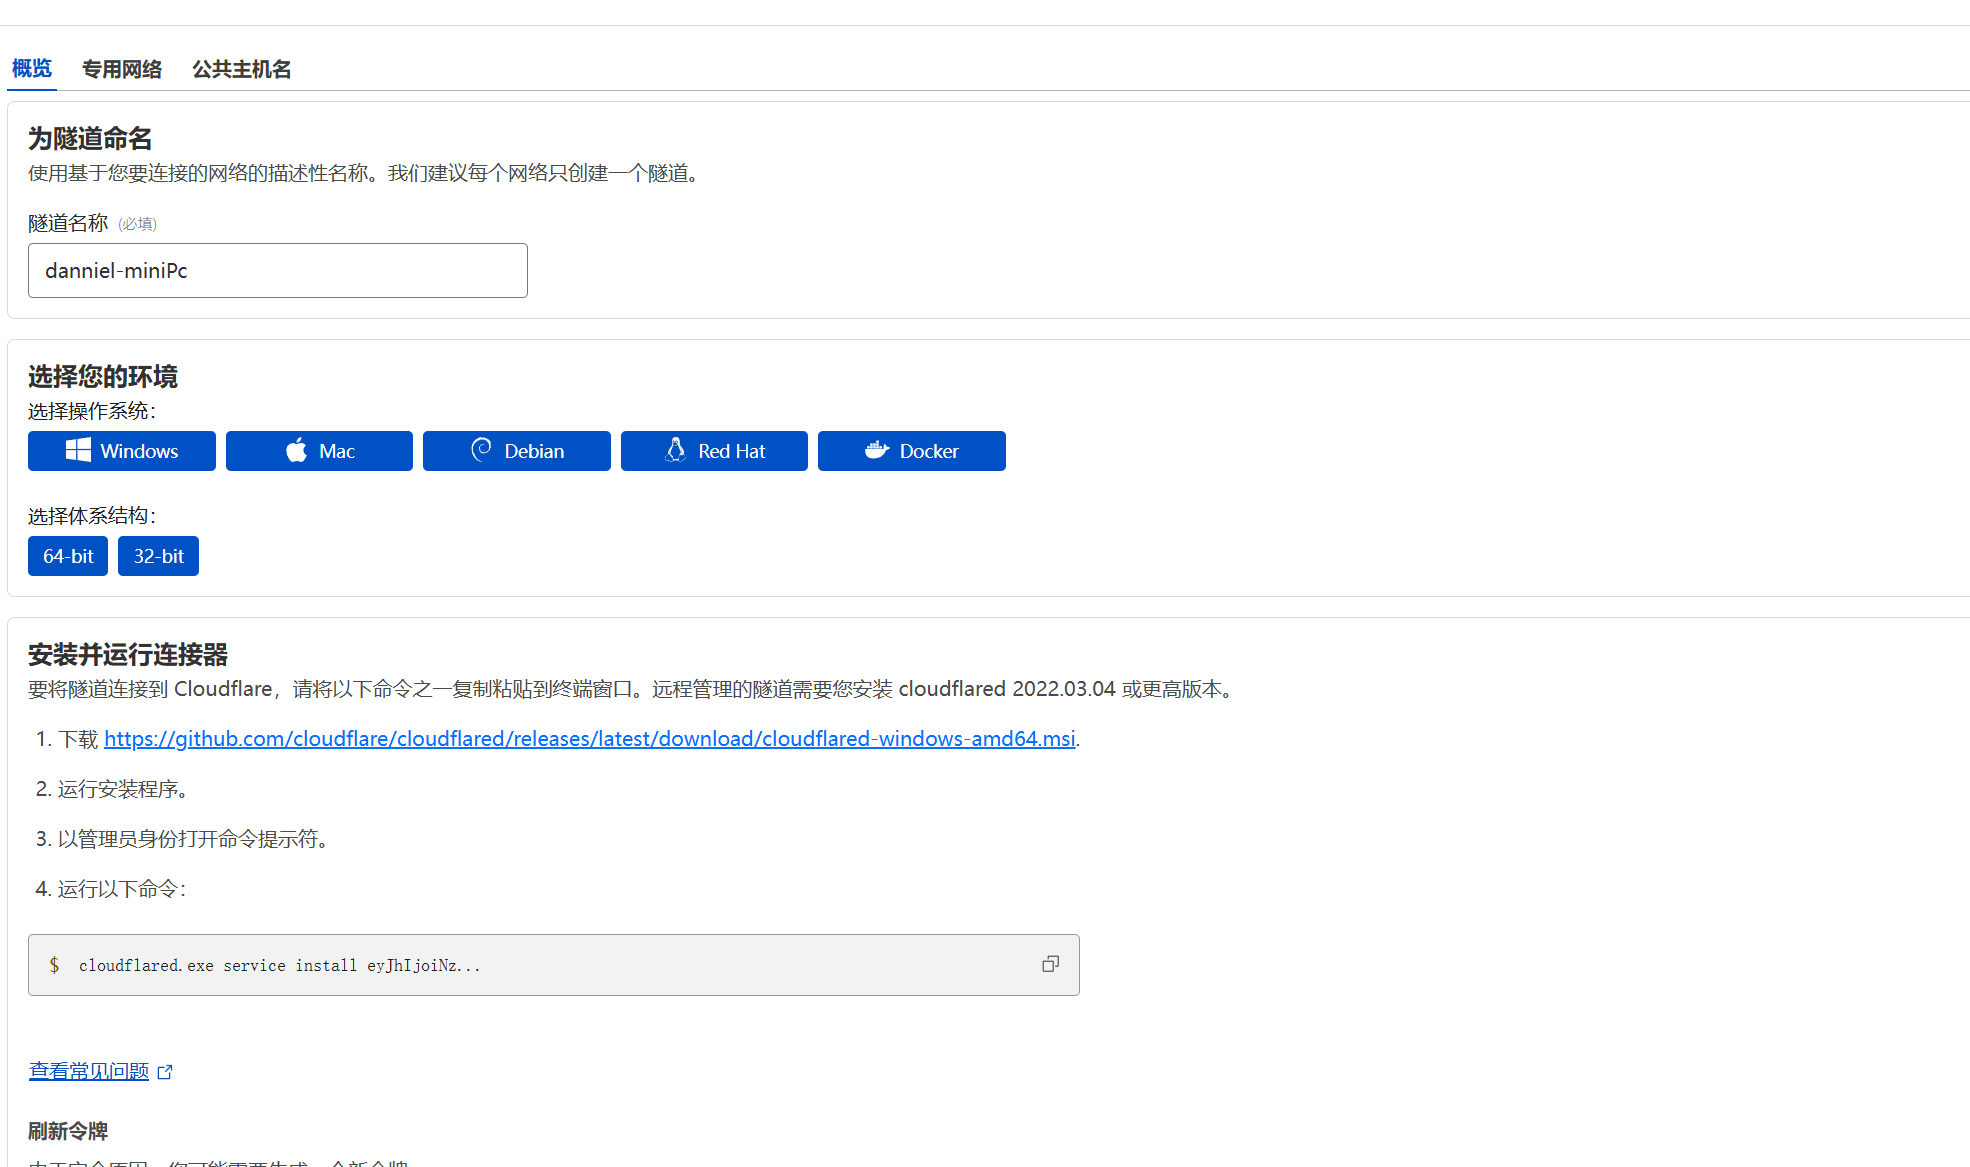Click the 隧道名称 field label

(x=68, y=223)
